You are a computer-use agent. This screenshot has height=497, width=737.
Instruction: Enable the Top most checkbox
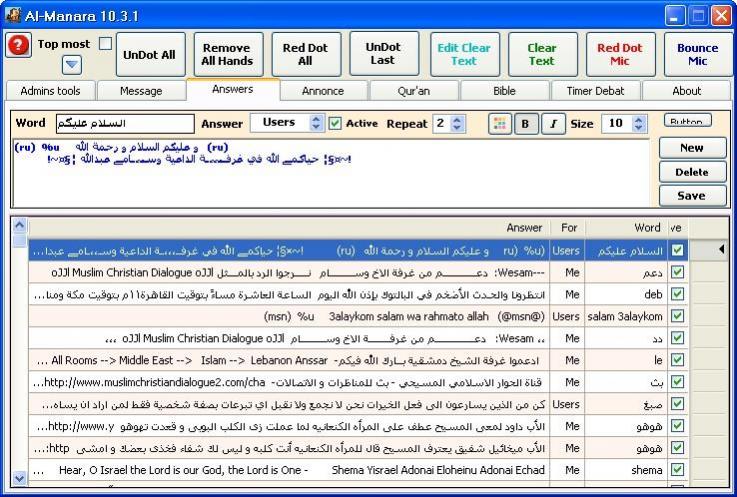[105, 44]
